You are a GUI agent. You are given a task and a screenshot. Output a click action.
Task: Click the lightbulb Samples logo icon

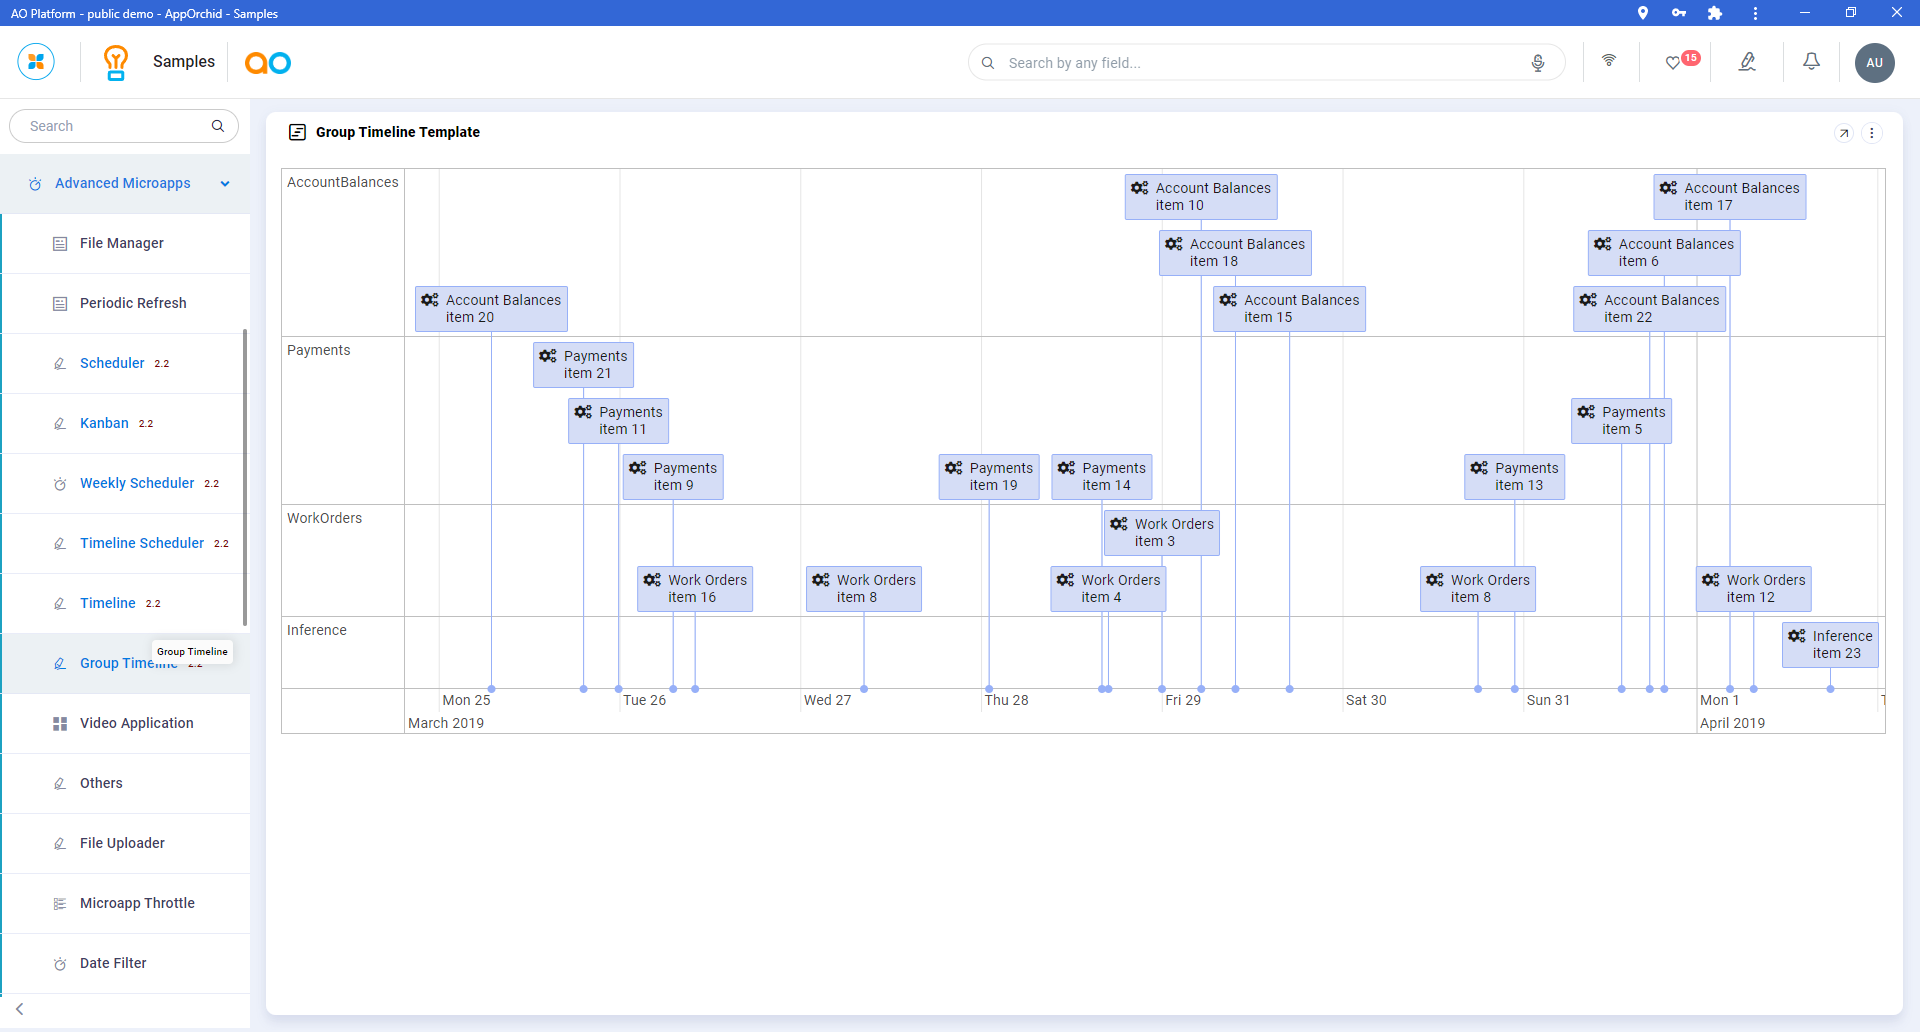[x=116, y=62]
